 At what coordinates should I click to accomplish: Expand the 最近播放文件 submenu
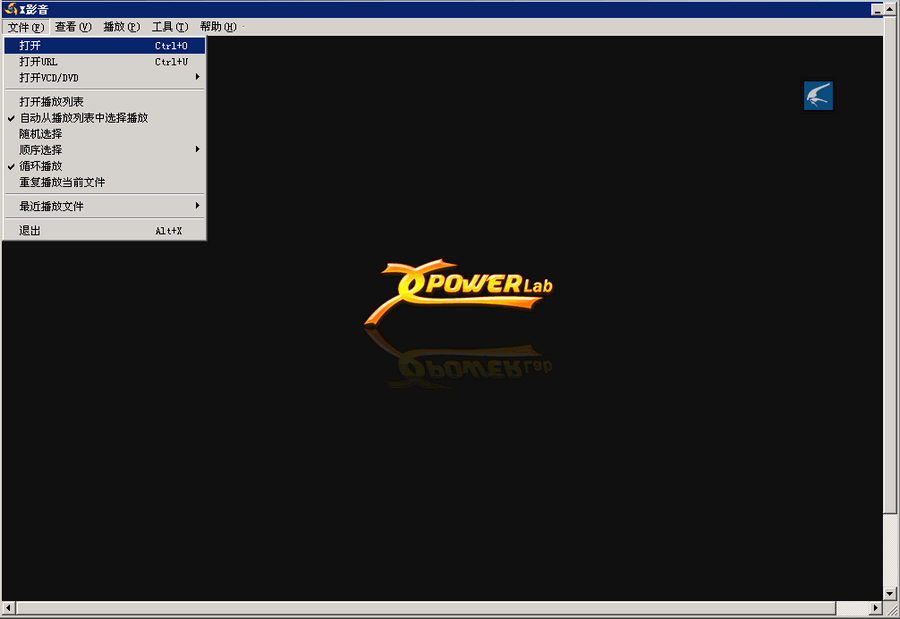click(104, 206)
